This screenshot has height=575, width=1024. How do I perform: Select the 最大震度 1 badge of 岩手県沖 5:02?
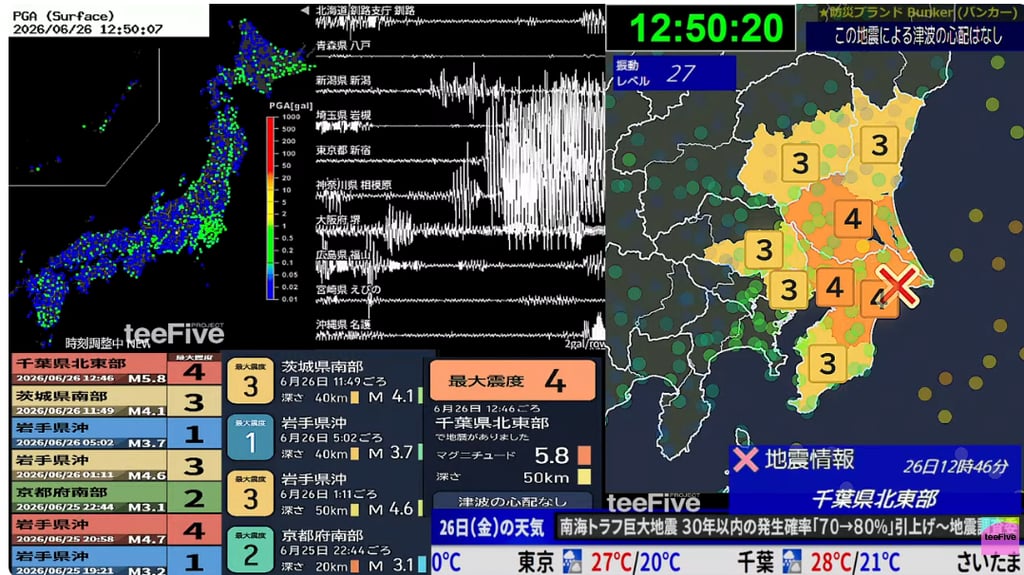[250, 437]
